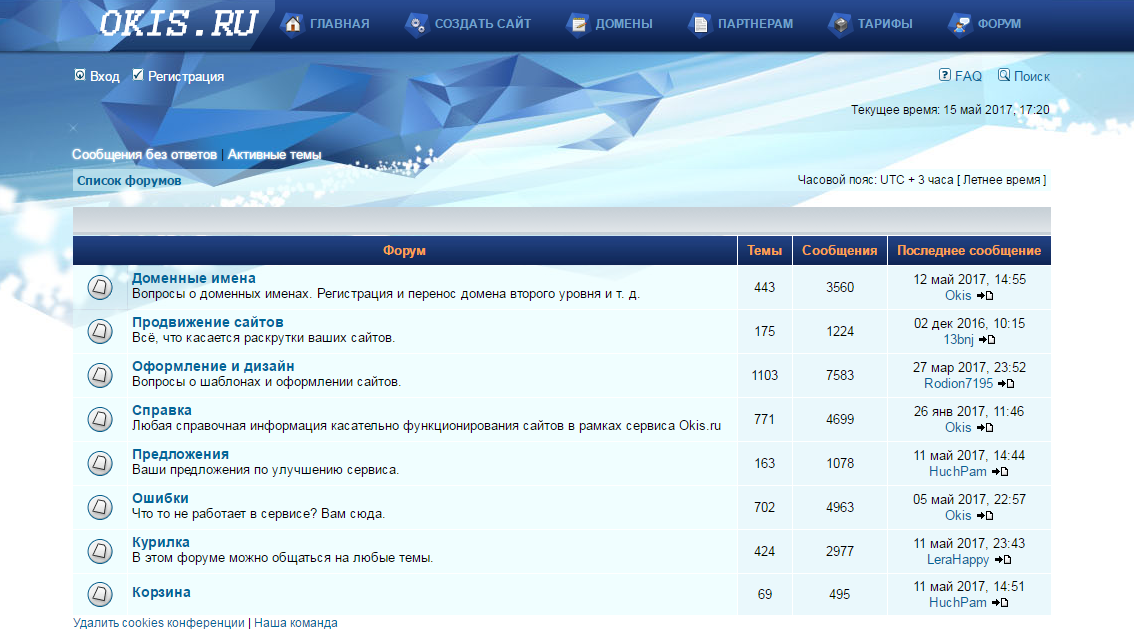Go to last post icon beside 13bnj
1134x631 pixels.
tap(987, 340)
